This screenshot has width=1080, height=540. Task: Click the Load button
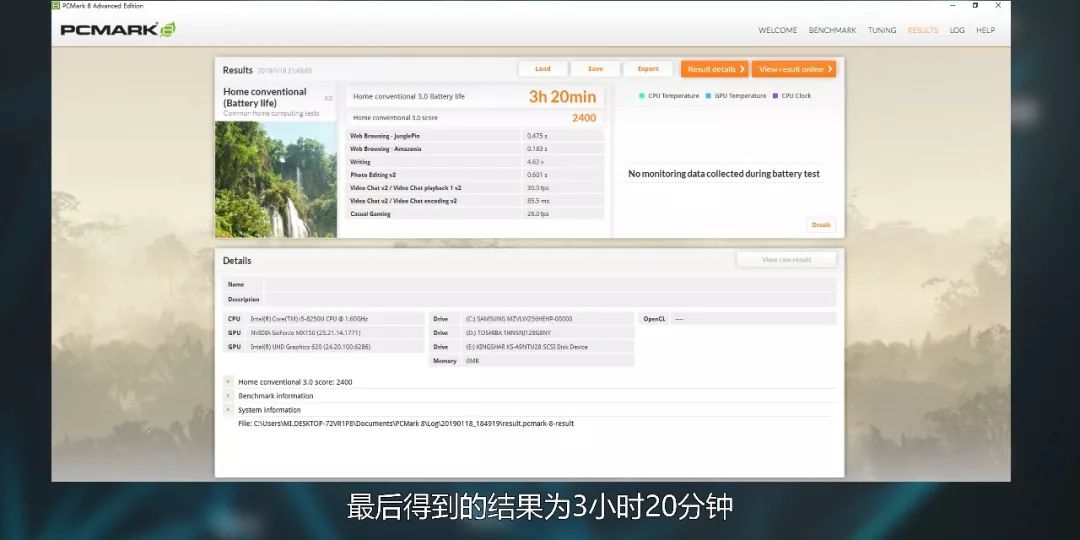(543, 69)
